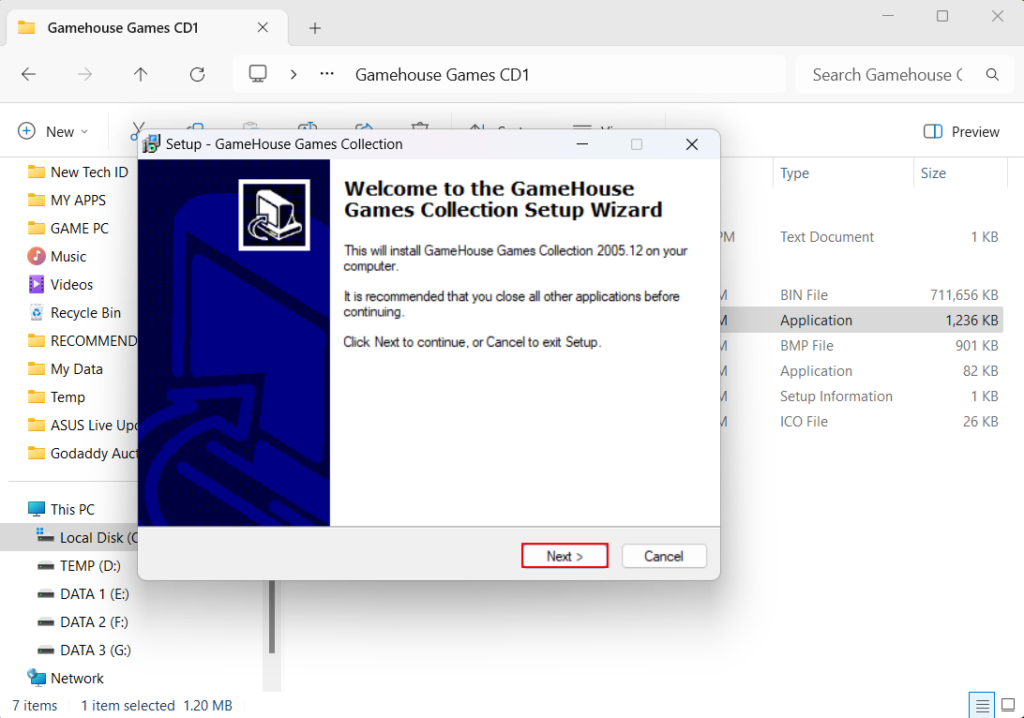Click the Back navigation arrow

pyautogui.click(x=28, y=74)
